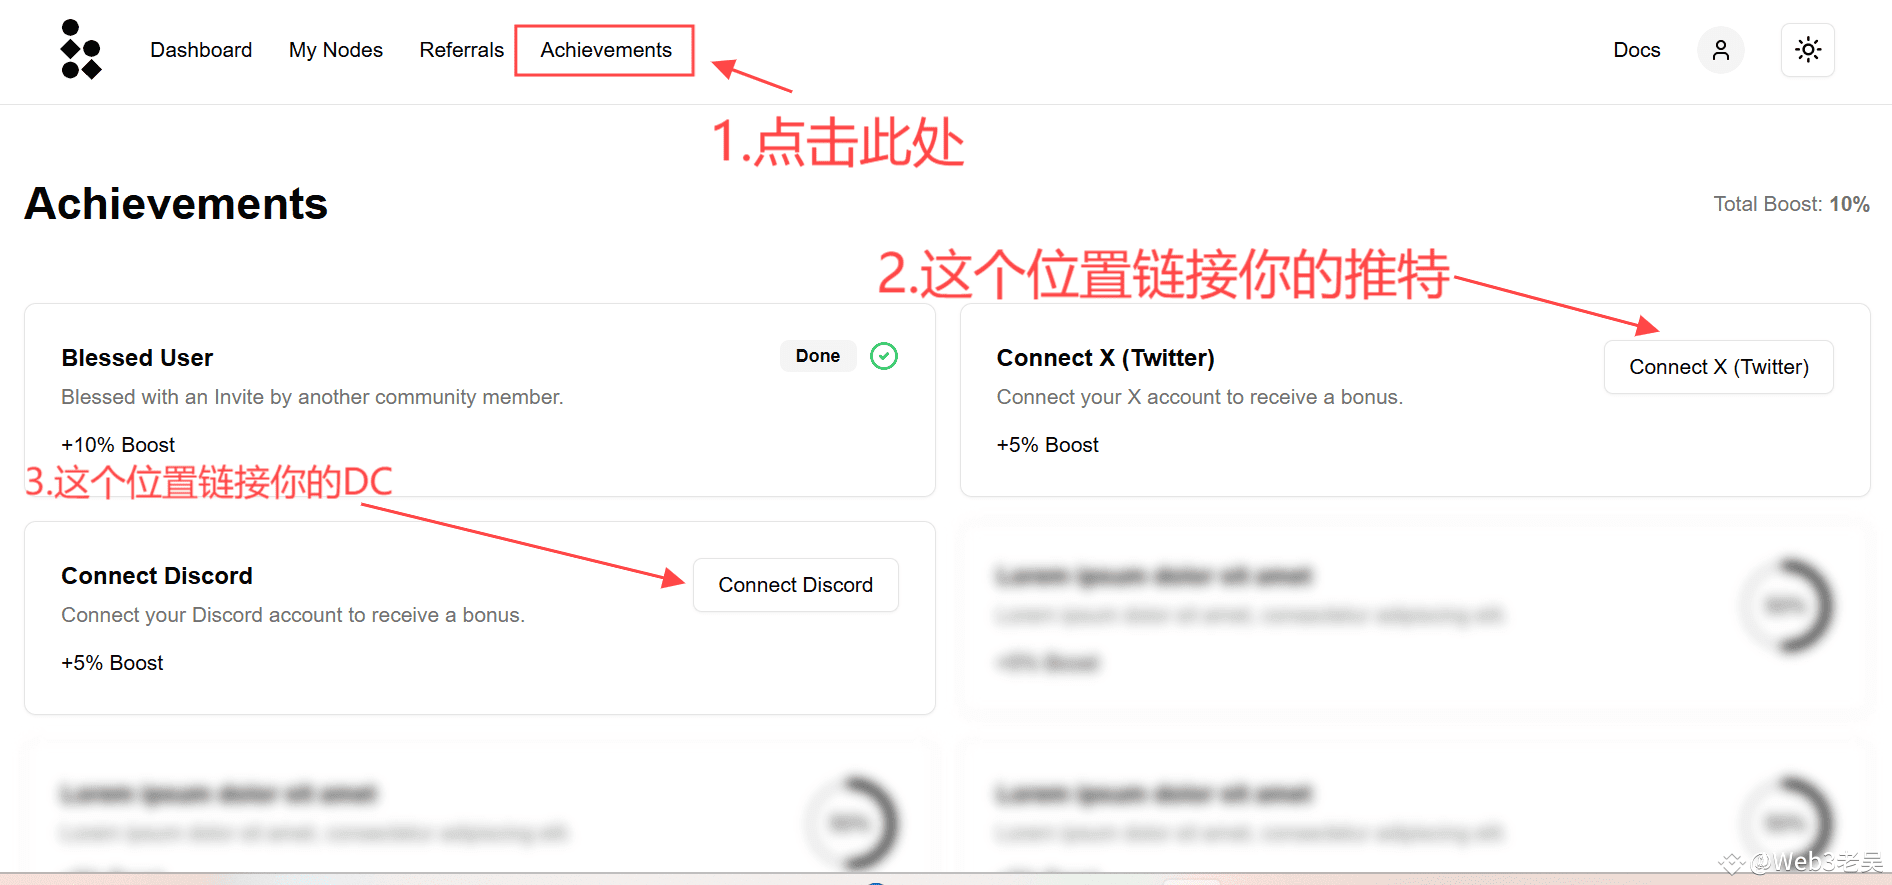Select the Achievements tab

point(606,50)
